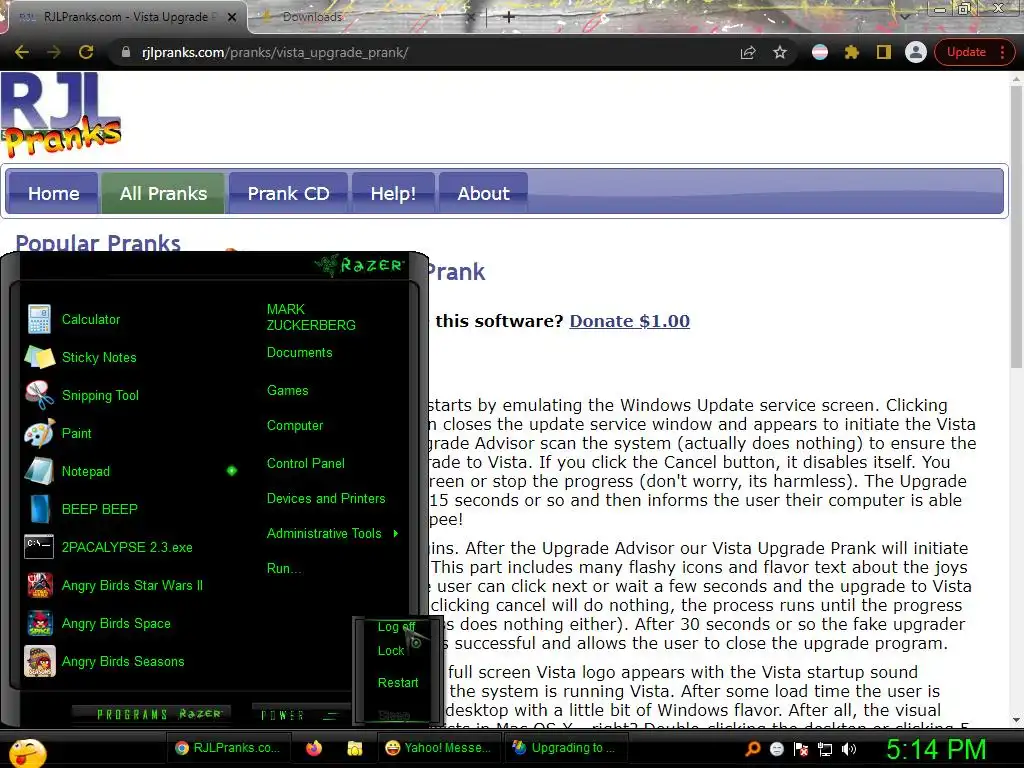This screenshot has height=768, width=1024.
Task: Reload the page with the refresh icon
Action: tap(86, 52)
